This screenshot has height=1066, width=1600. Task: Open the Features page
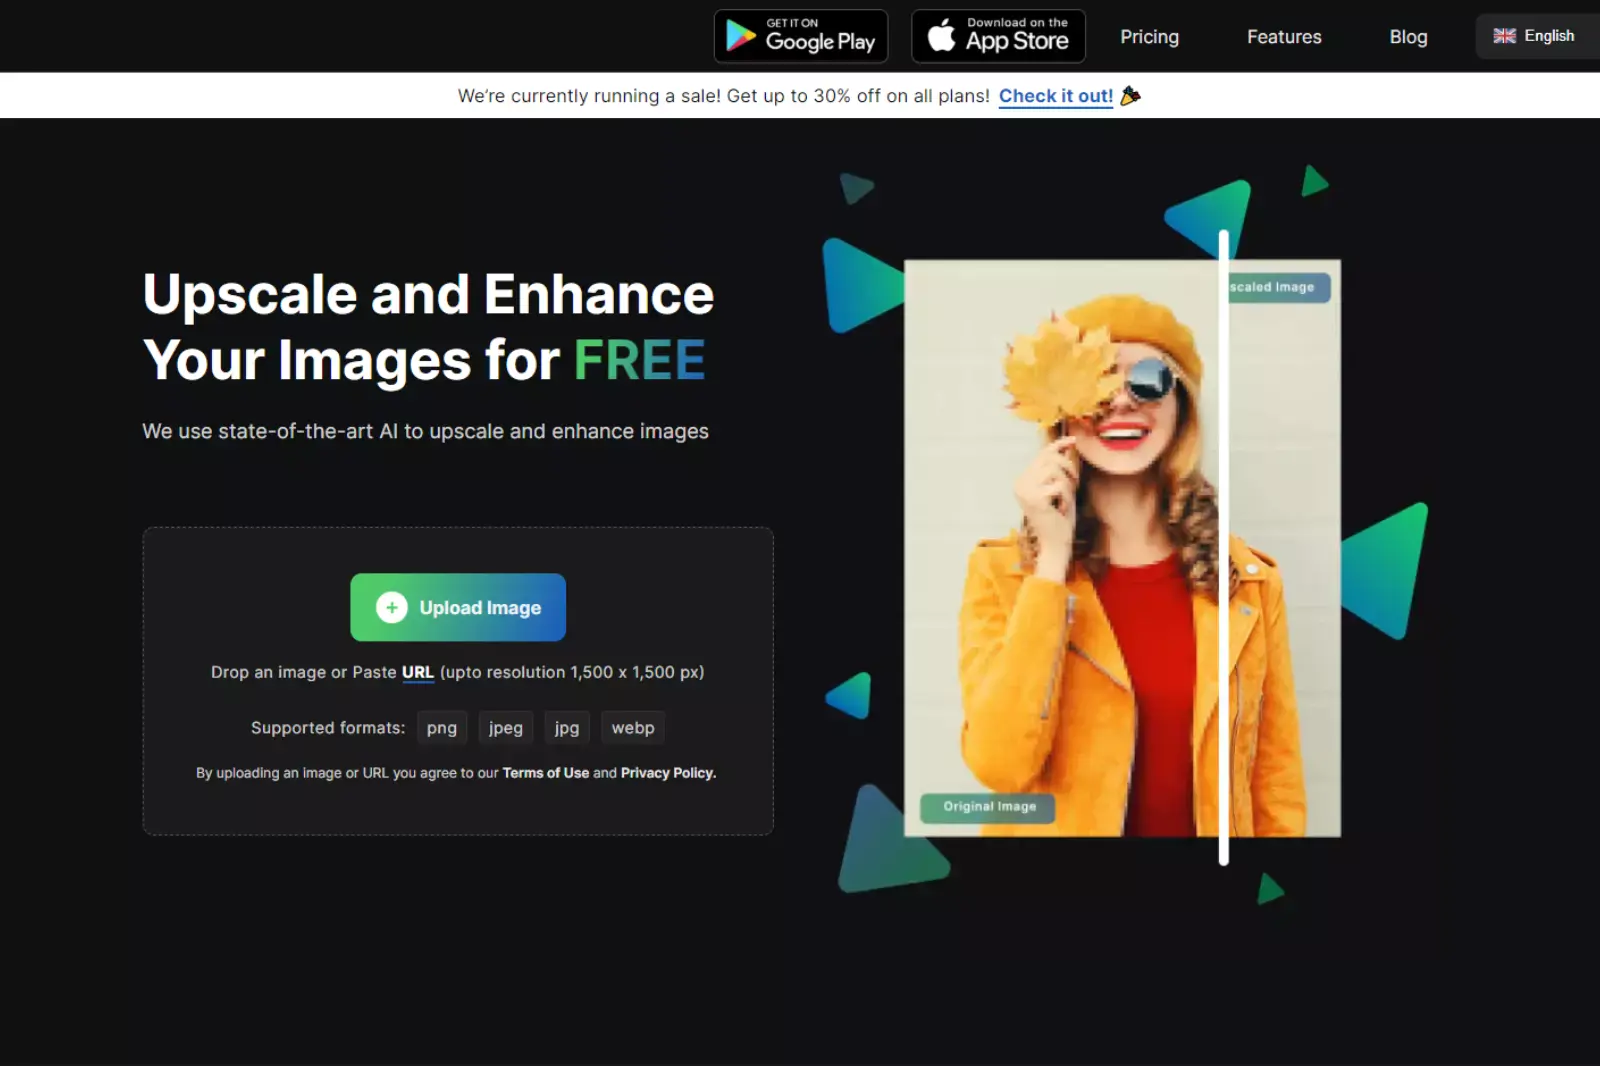click(x=1284, y=37)
